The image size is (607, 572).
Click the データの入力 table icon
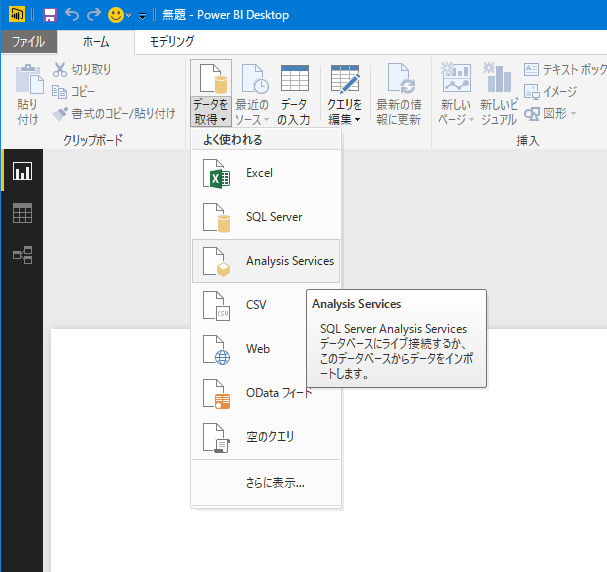pos(294,80)
